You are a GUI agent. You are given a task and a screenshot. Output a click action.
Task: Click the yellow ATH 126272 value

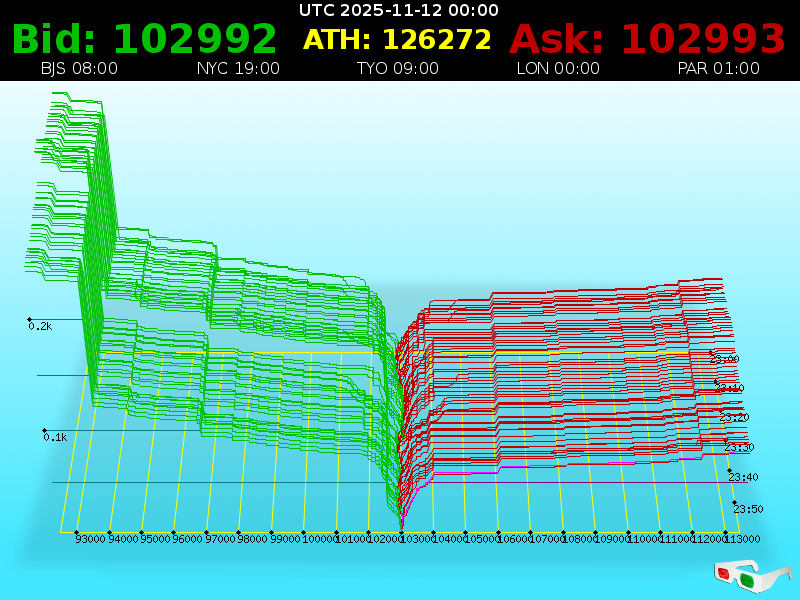[x=397, y=40]
